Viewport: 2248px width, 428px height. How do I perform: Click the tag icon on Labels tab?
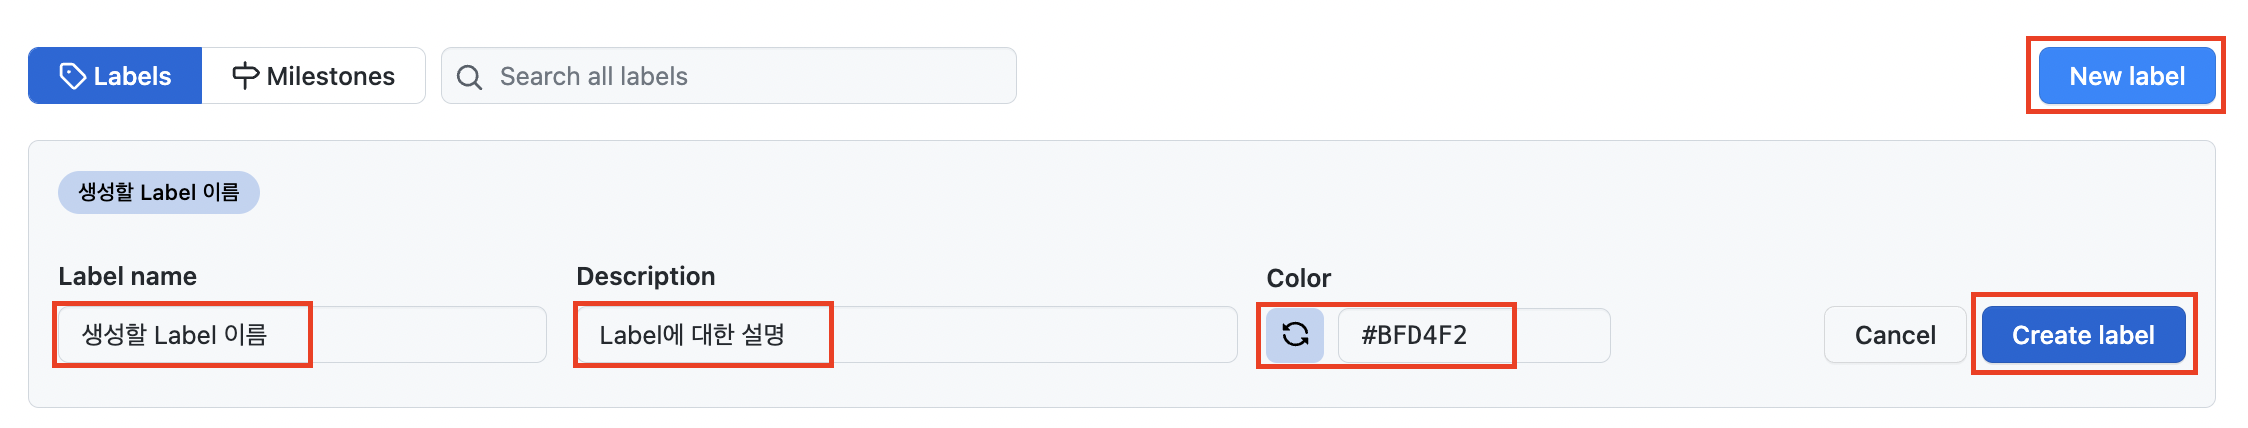coord(72,76)
